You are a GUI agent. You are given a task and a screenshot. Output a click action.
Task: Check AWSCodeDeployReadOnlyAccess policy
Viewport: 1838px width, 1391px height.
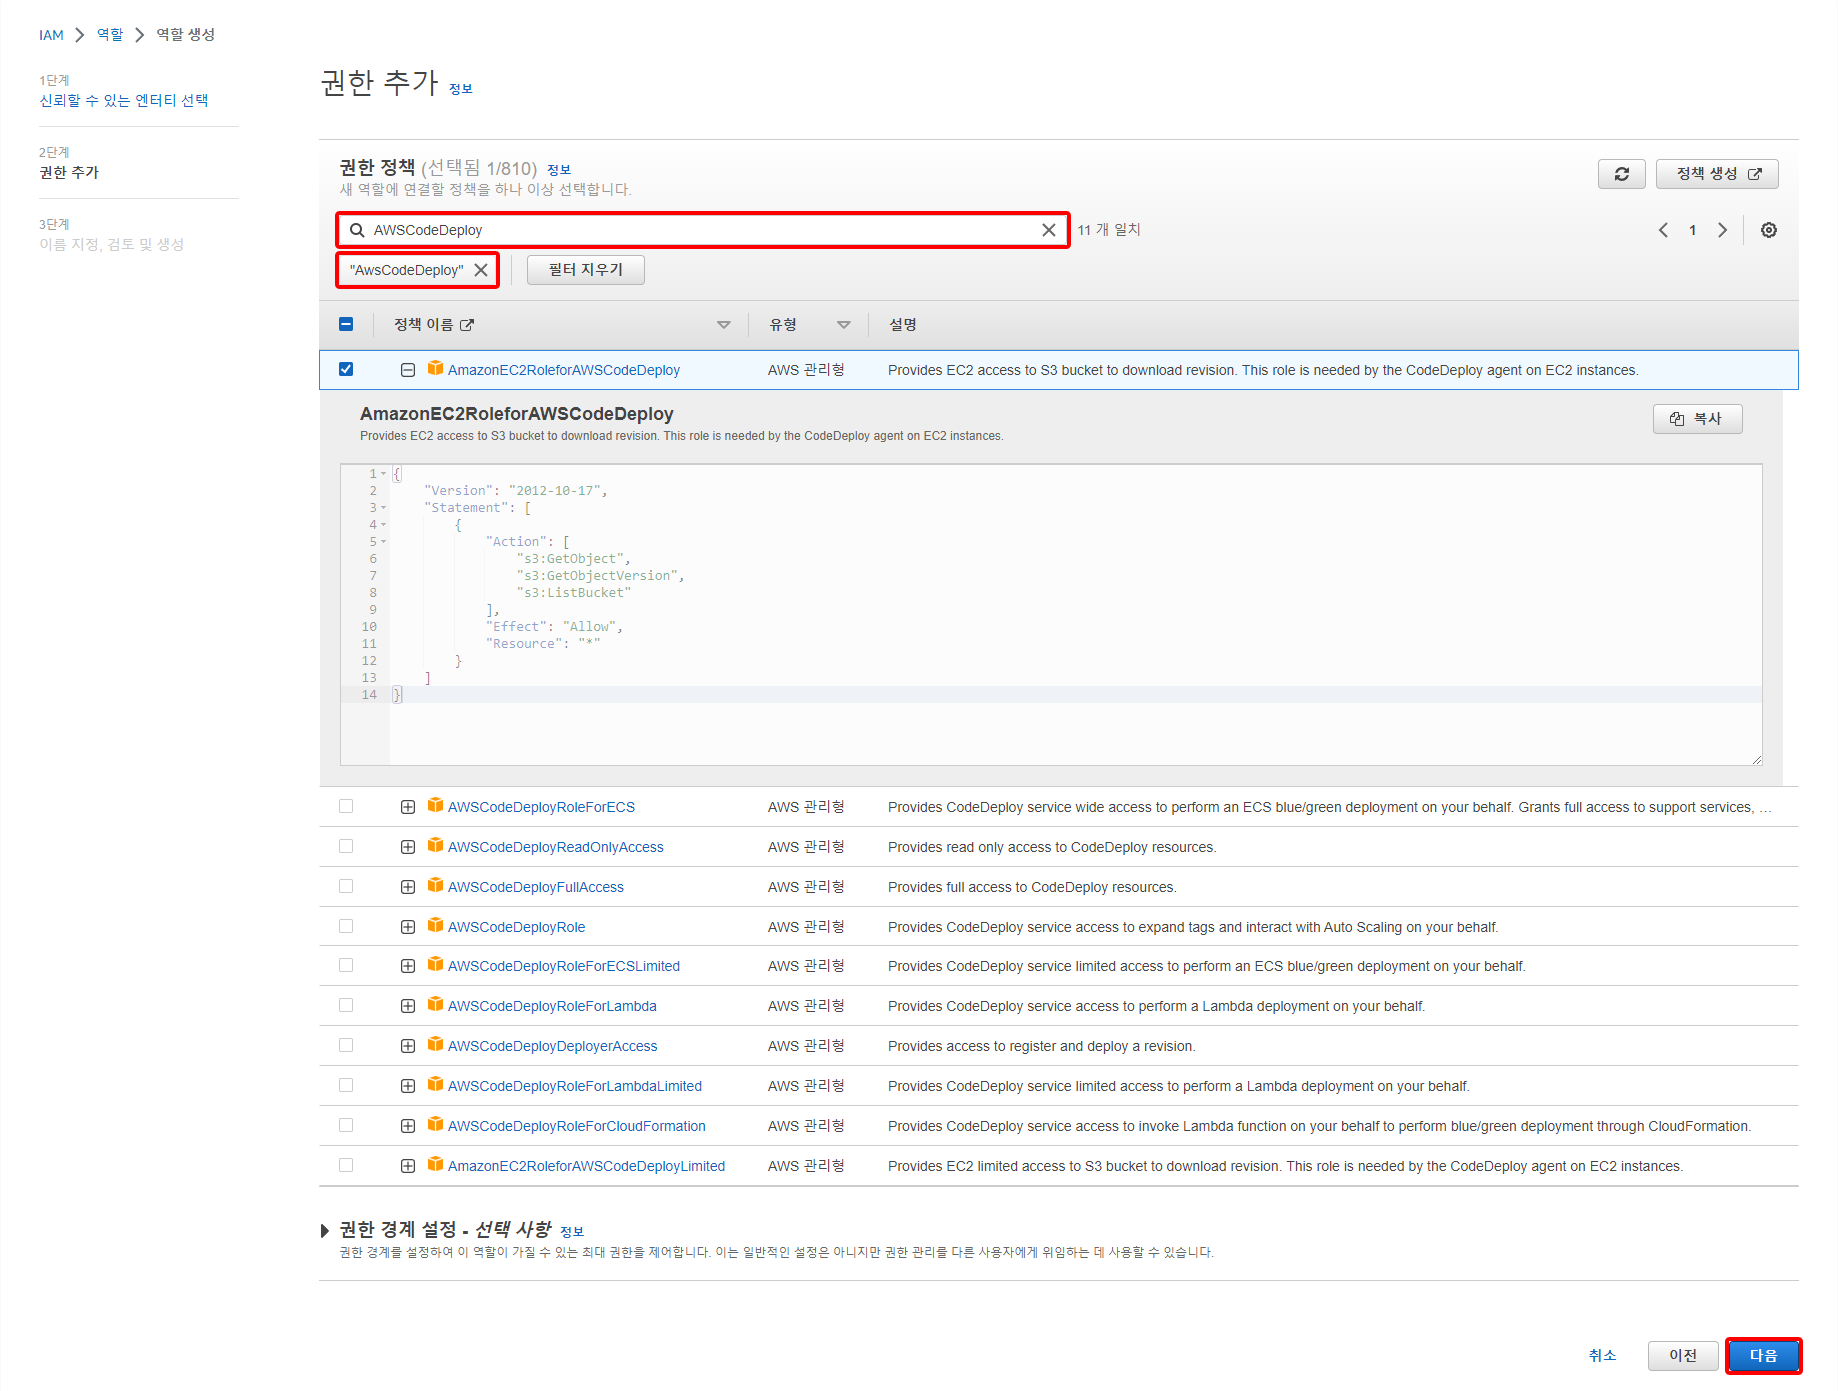[x=346, y=846]
